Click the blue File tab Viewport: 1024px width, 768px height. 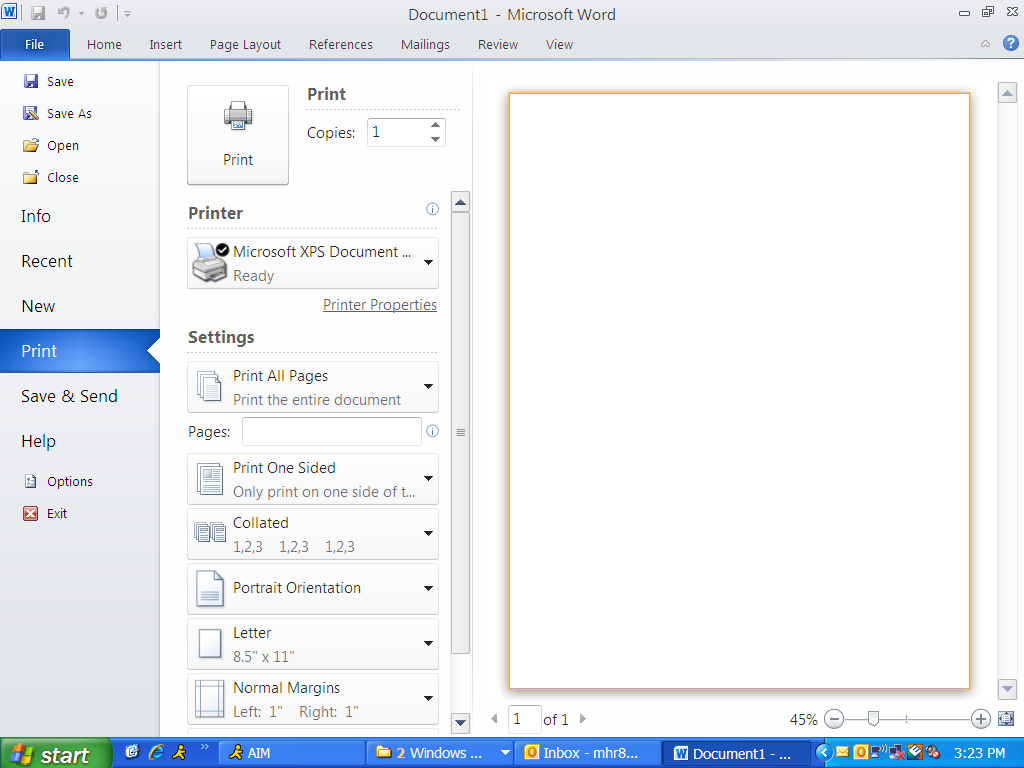coord(35,44)
